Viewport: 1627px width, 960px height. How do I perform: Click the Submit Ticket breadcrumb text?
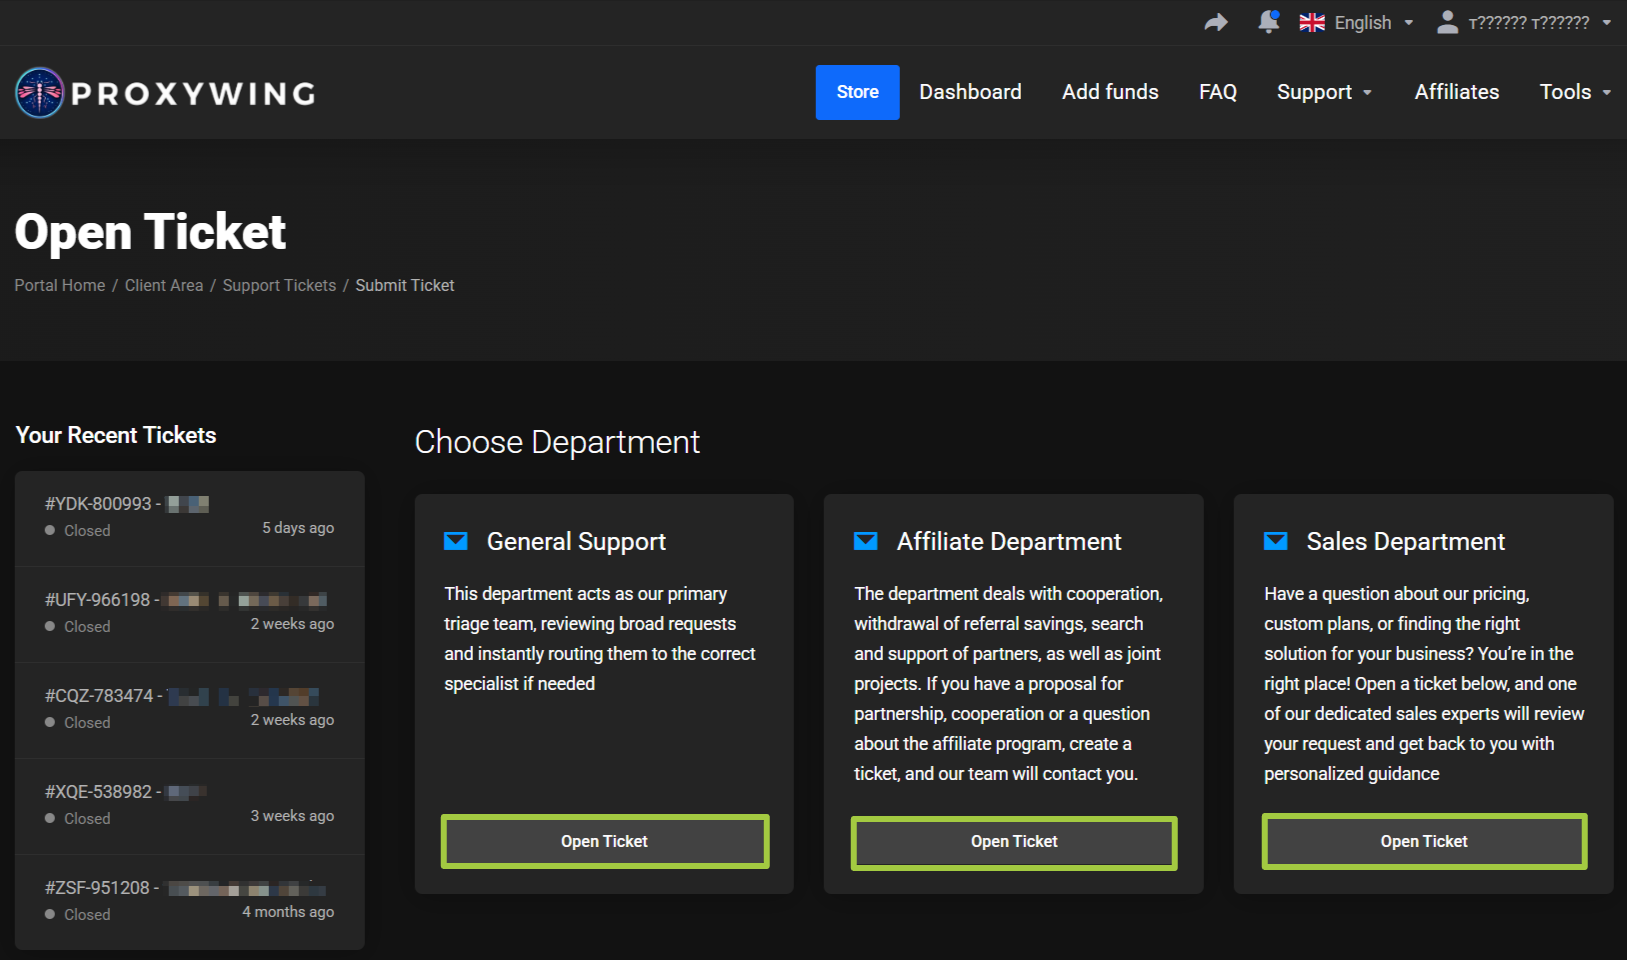click(405, 285)
